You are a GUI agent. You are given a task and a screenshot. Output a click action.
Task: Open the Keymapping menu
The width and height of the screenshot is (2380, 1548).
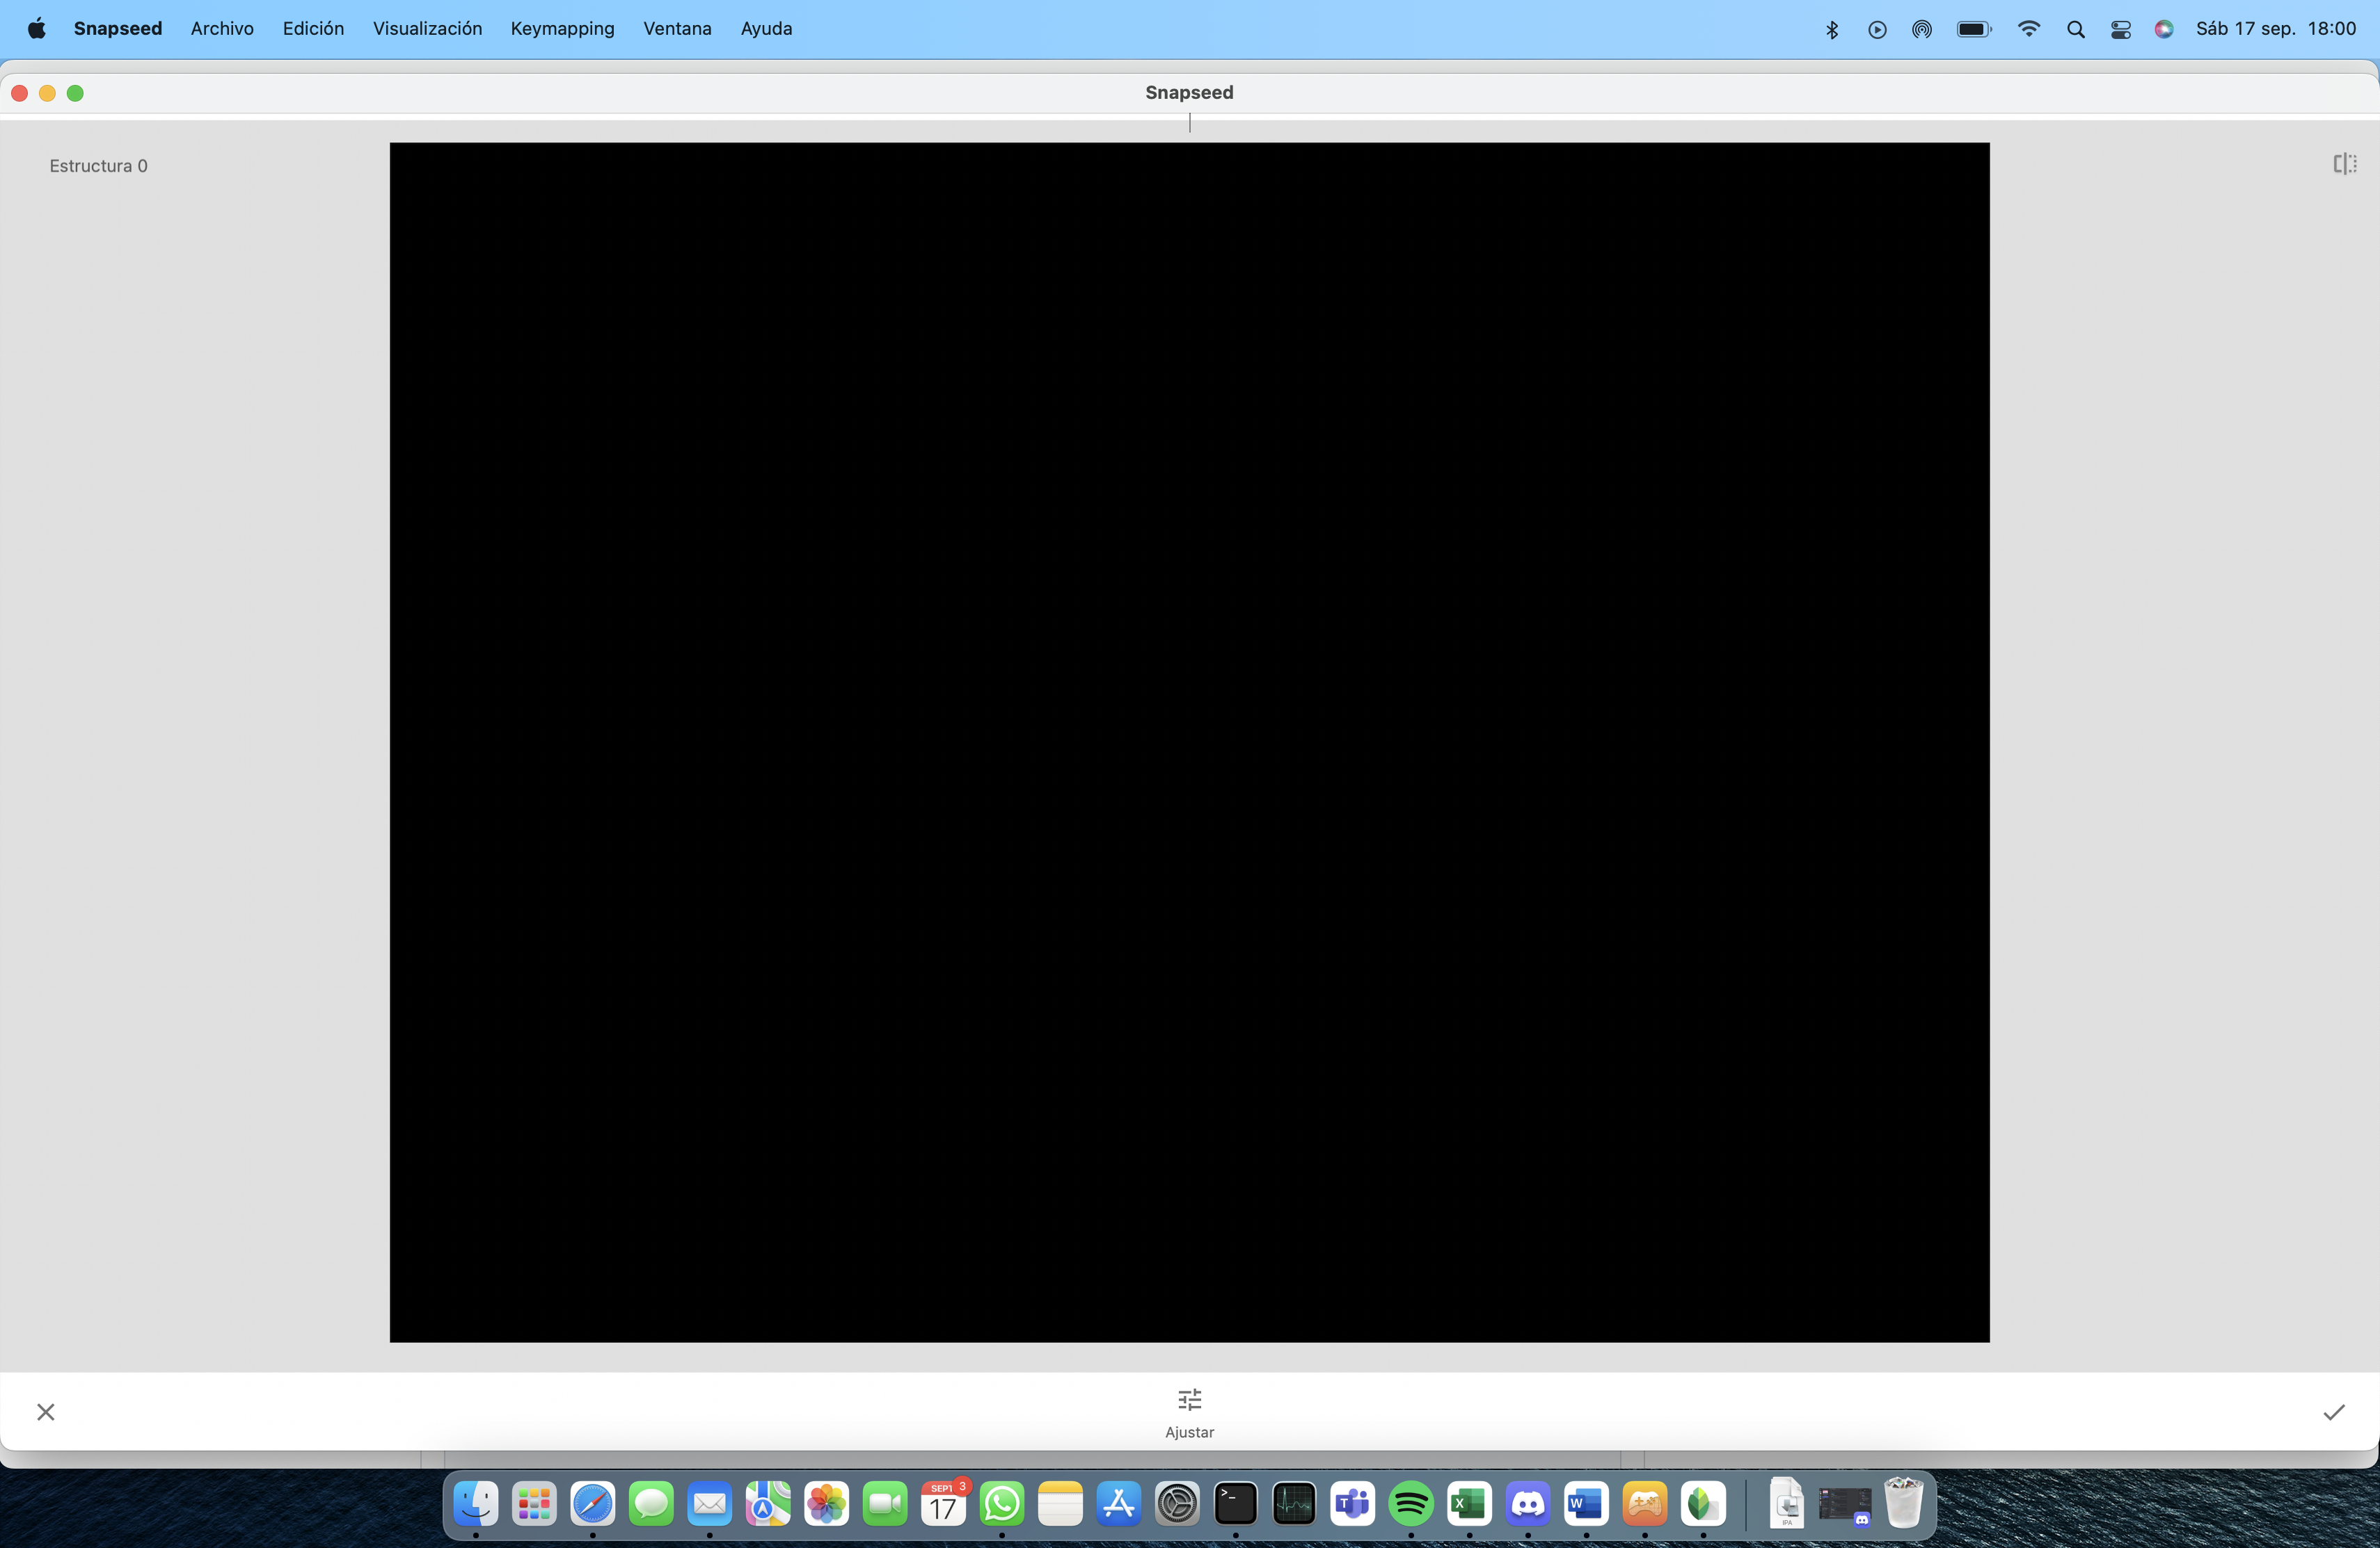pyautogui.click(x=562, y=29)
